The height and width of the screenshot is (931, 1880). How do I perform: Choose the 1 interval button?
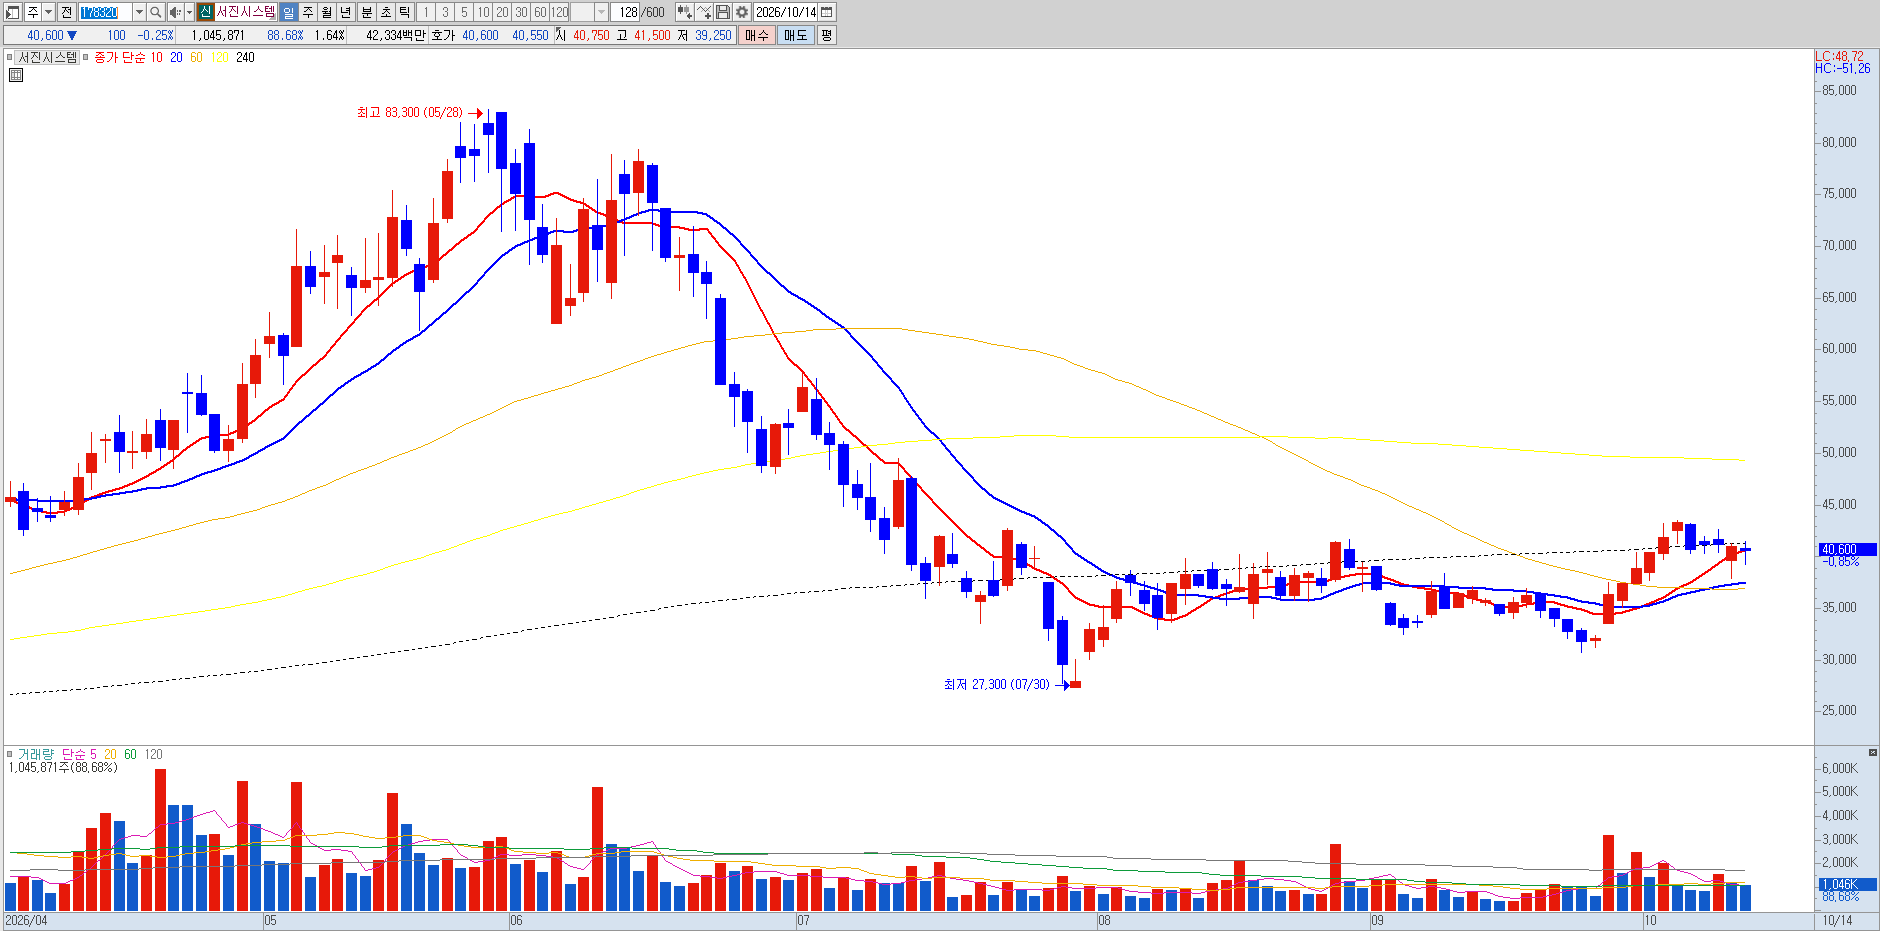[x=425, y=12]
